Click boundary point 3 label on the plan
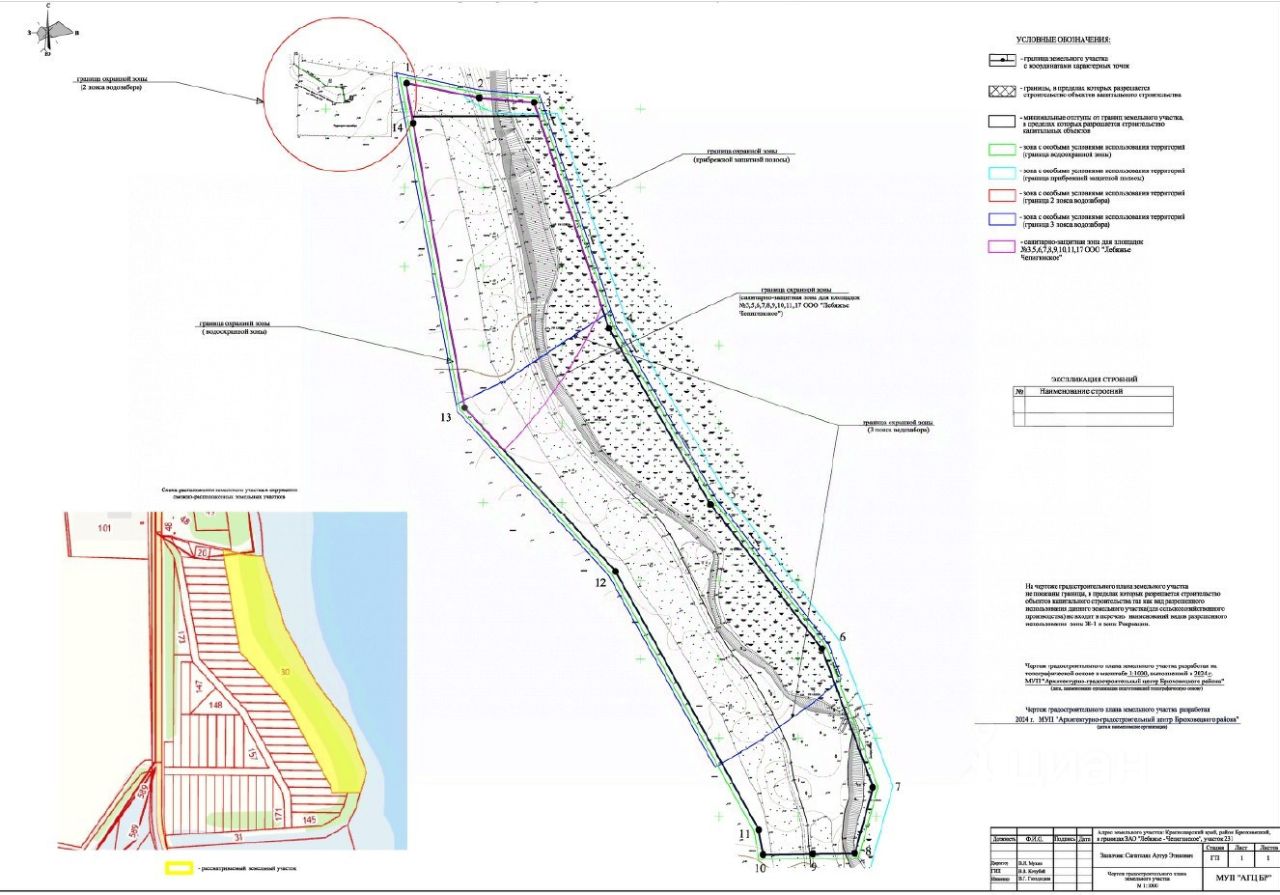1280x895 pixels. point(547,102)
